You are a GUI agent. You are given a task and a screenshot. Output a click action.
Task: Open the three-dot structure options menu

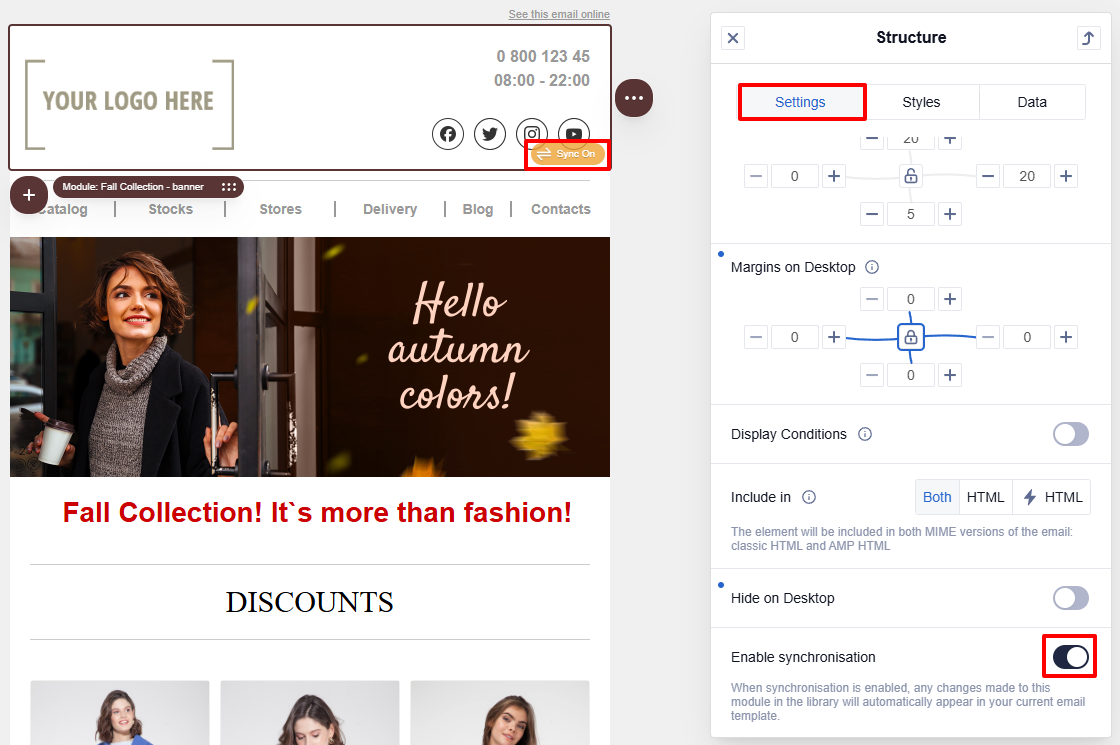point(634,98)
